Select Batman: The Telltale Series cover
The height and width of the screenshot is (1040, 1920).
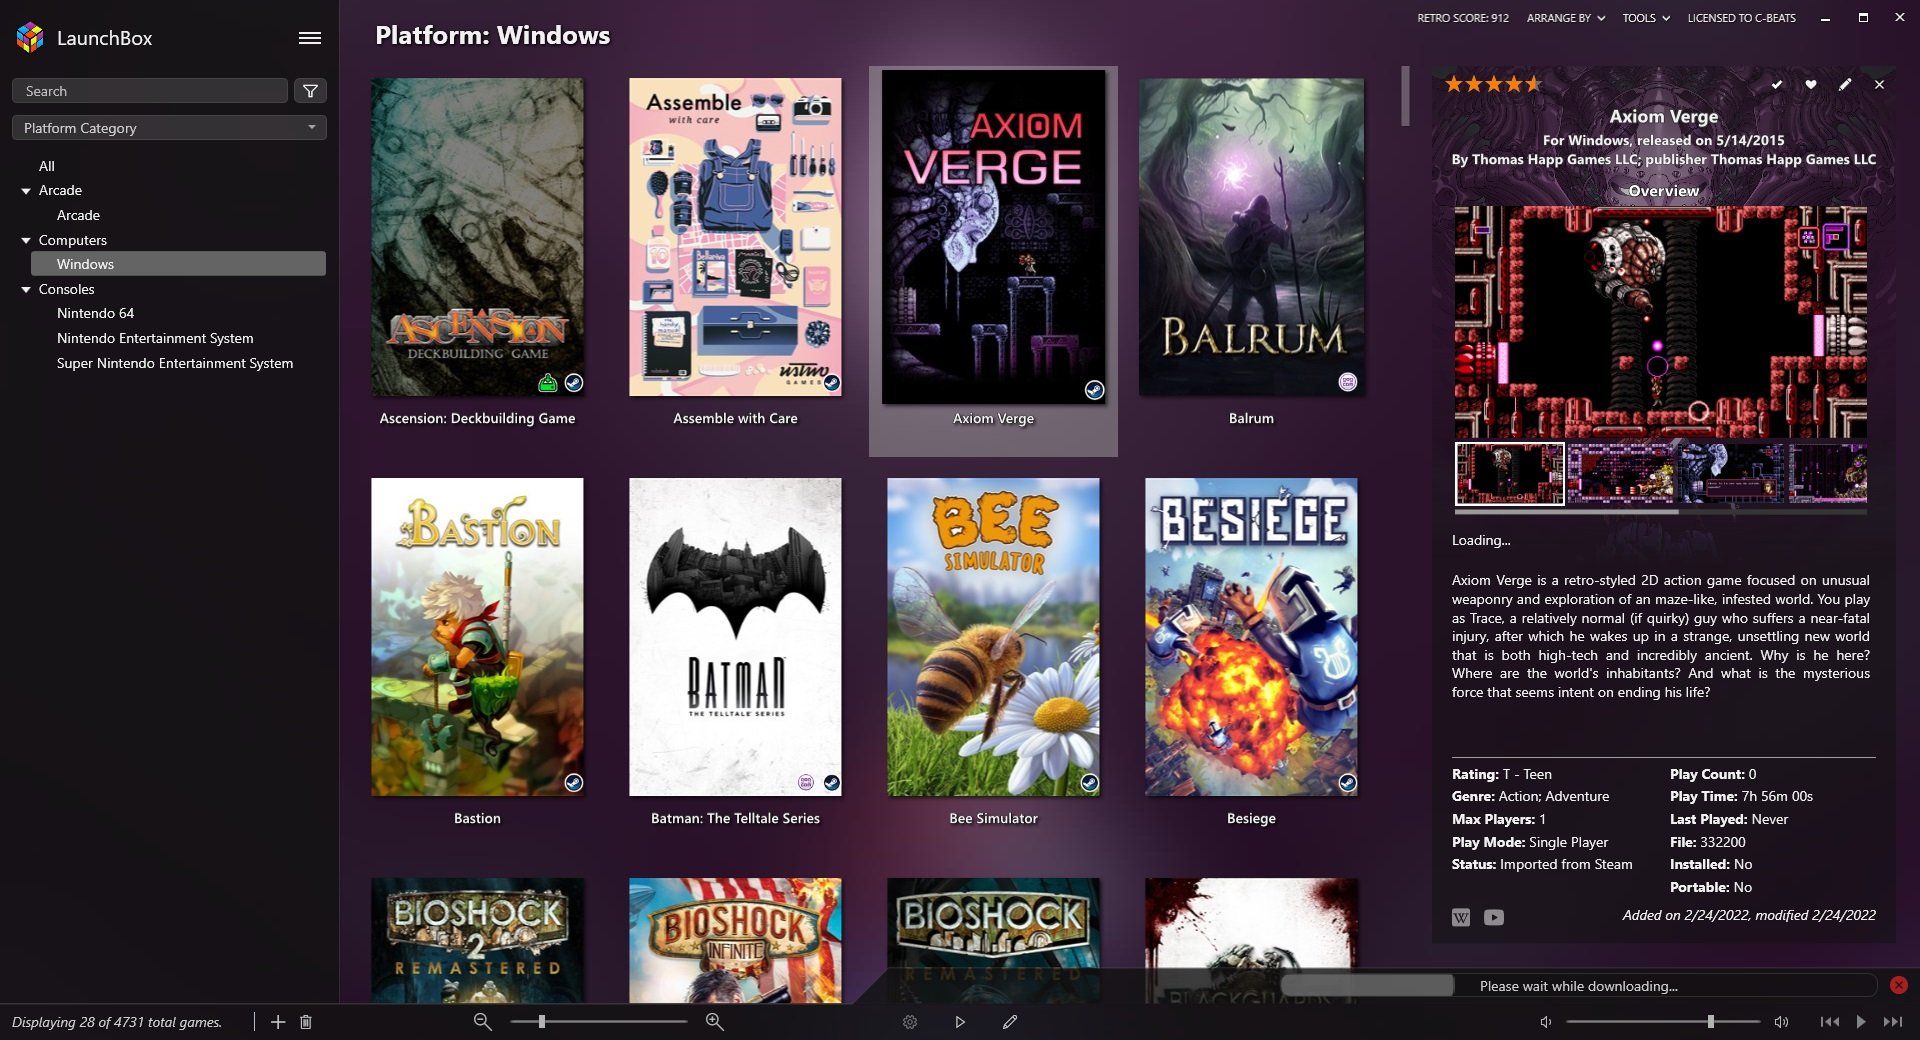click(735, 637)
